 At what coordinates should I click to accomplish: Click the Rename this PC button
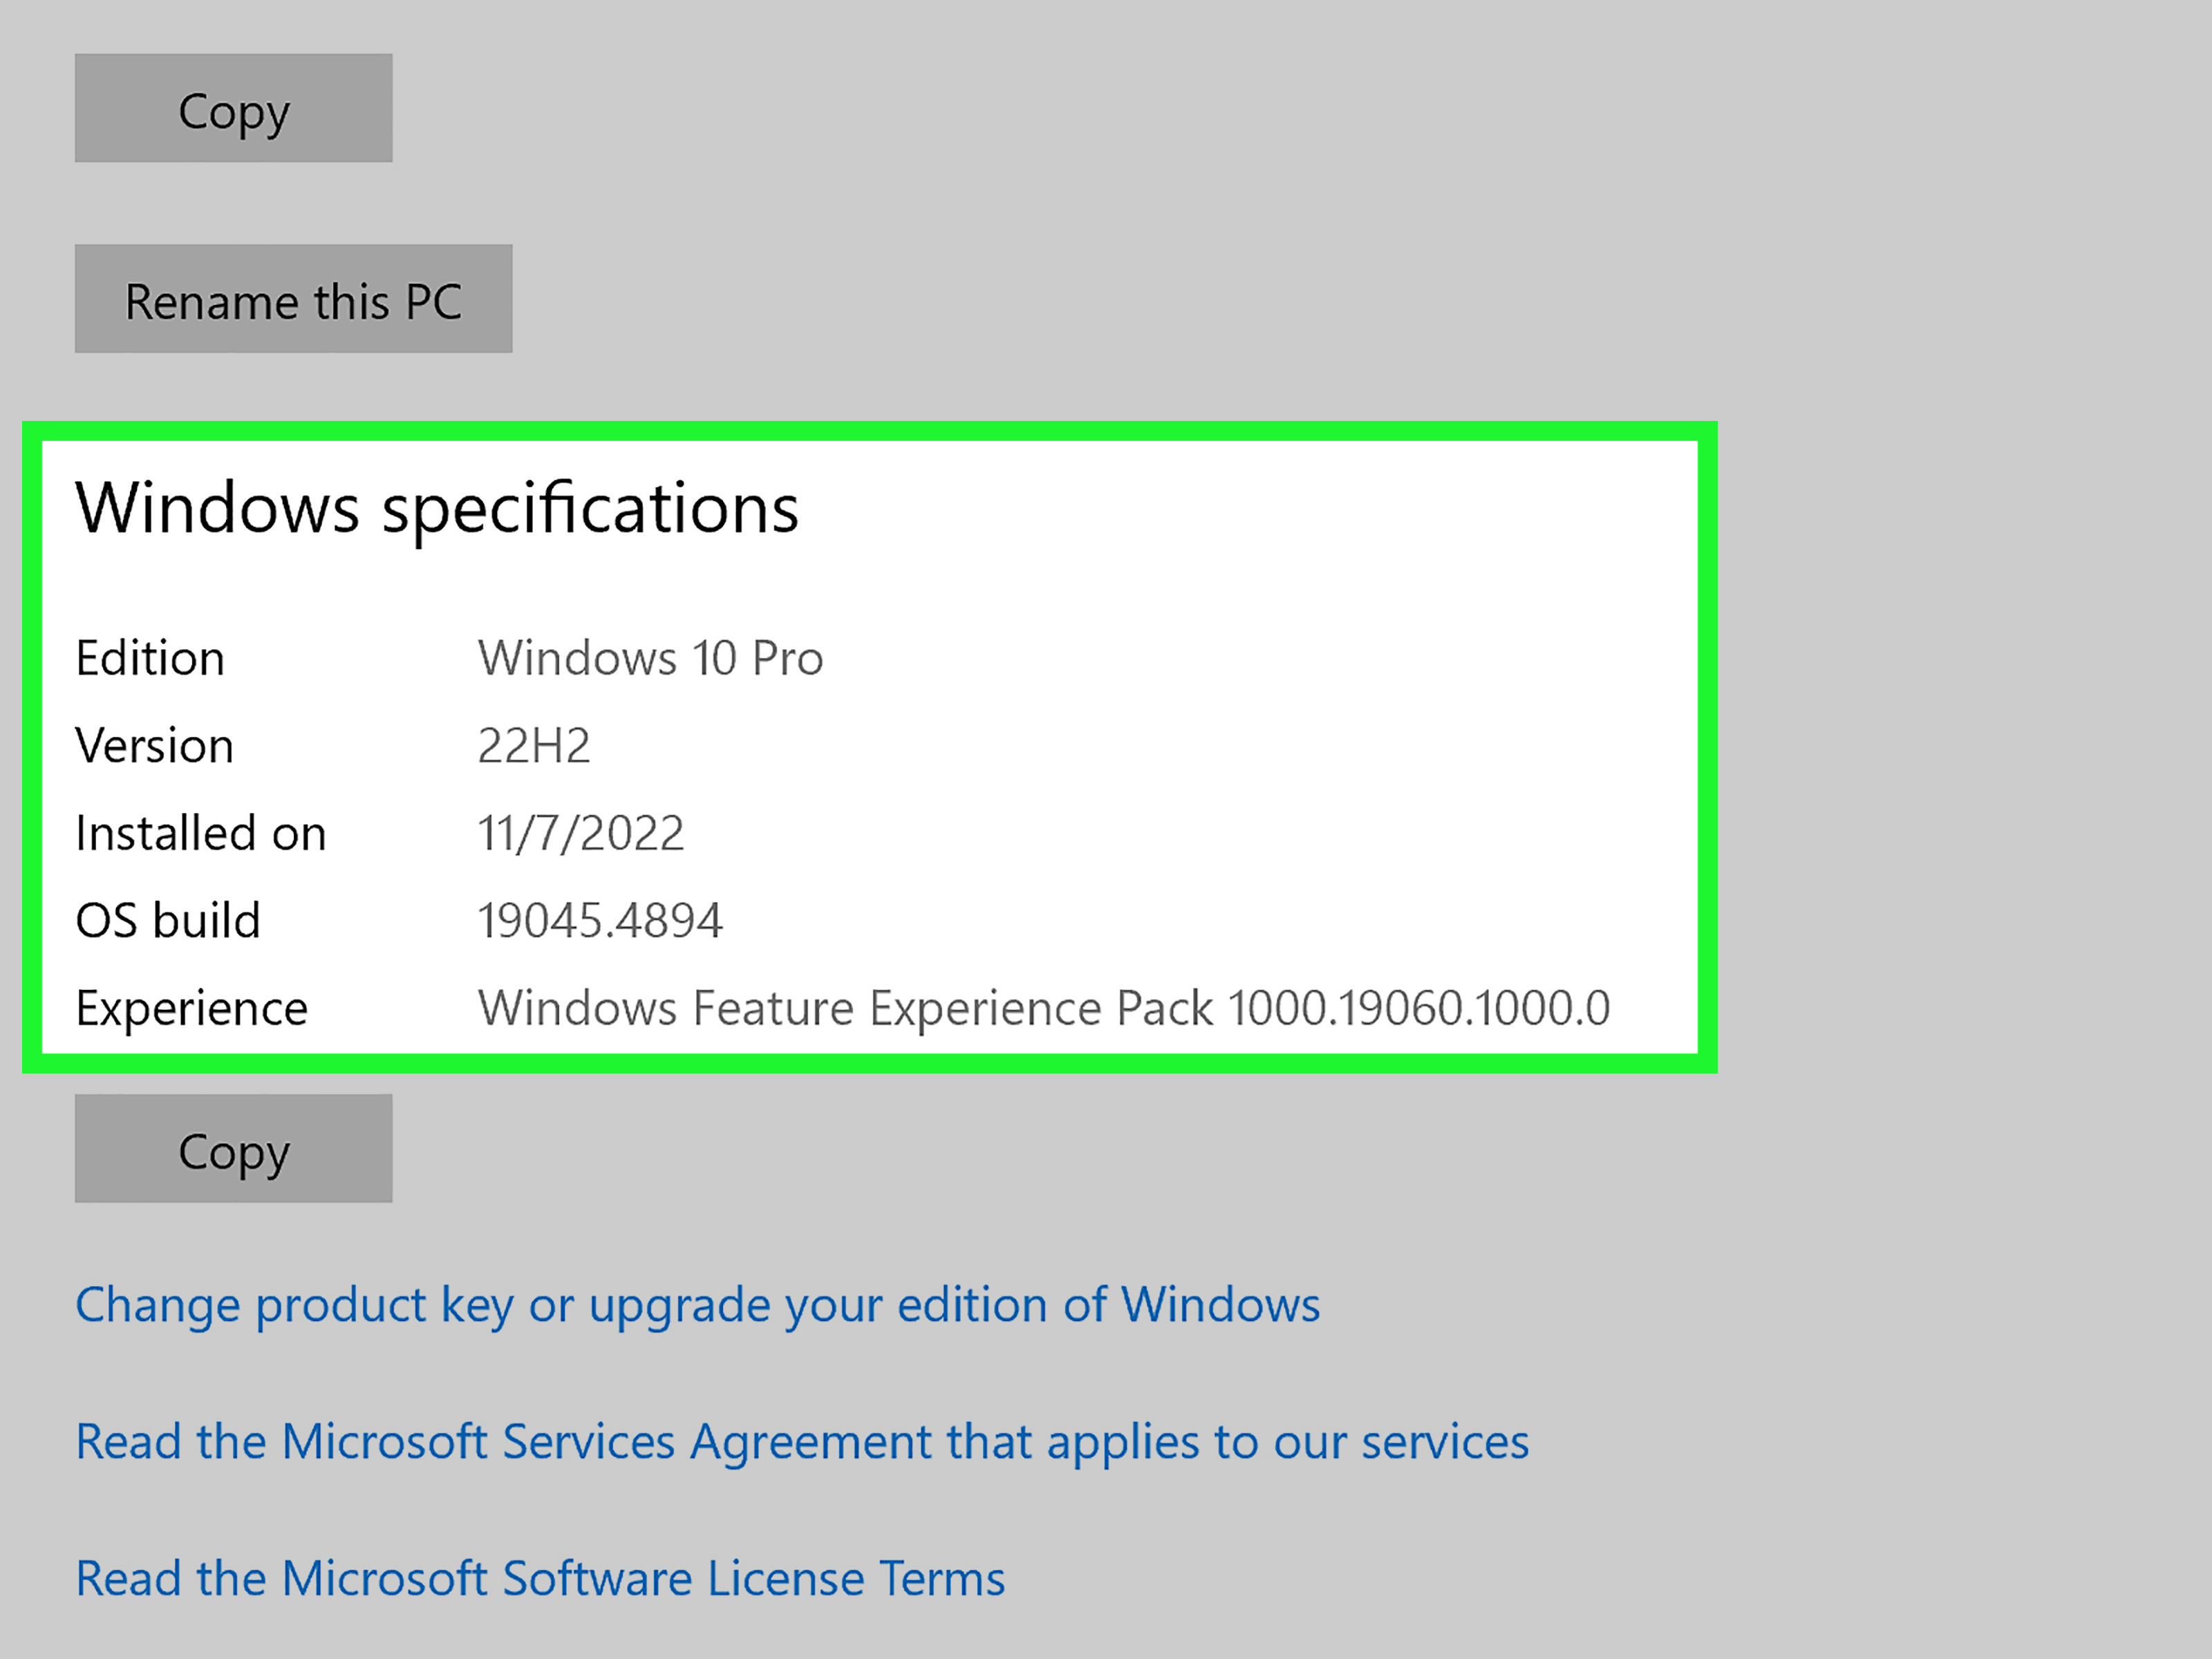(293, 299)
